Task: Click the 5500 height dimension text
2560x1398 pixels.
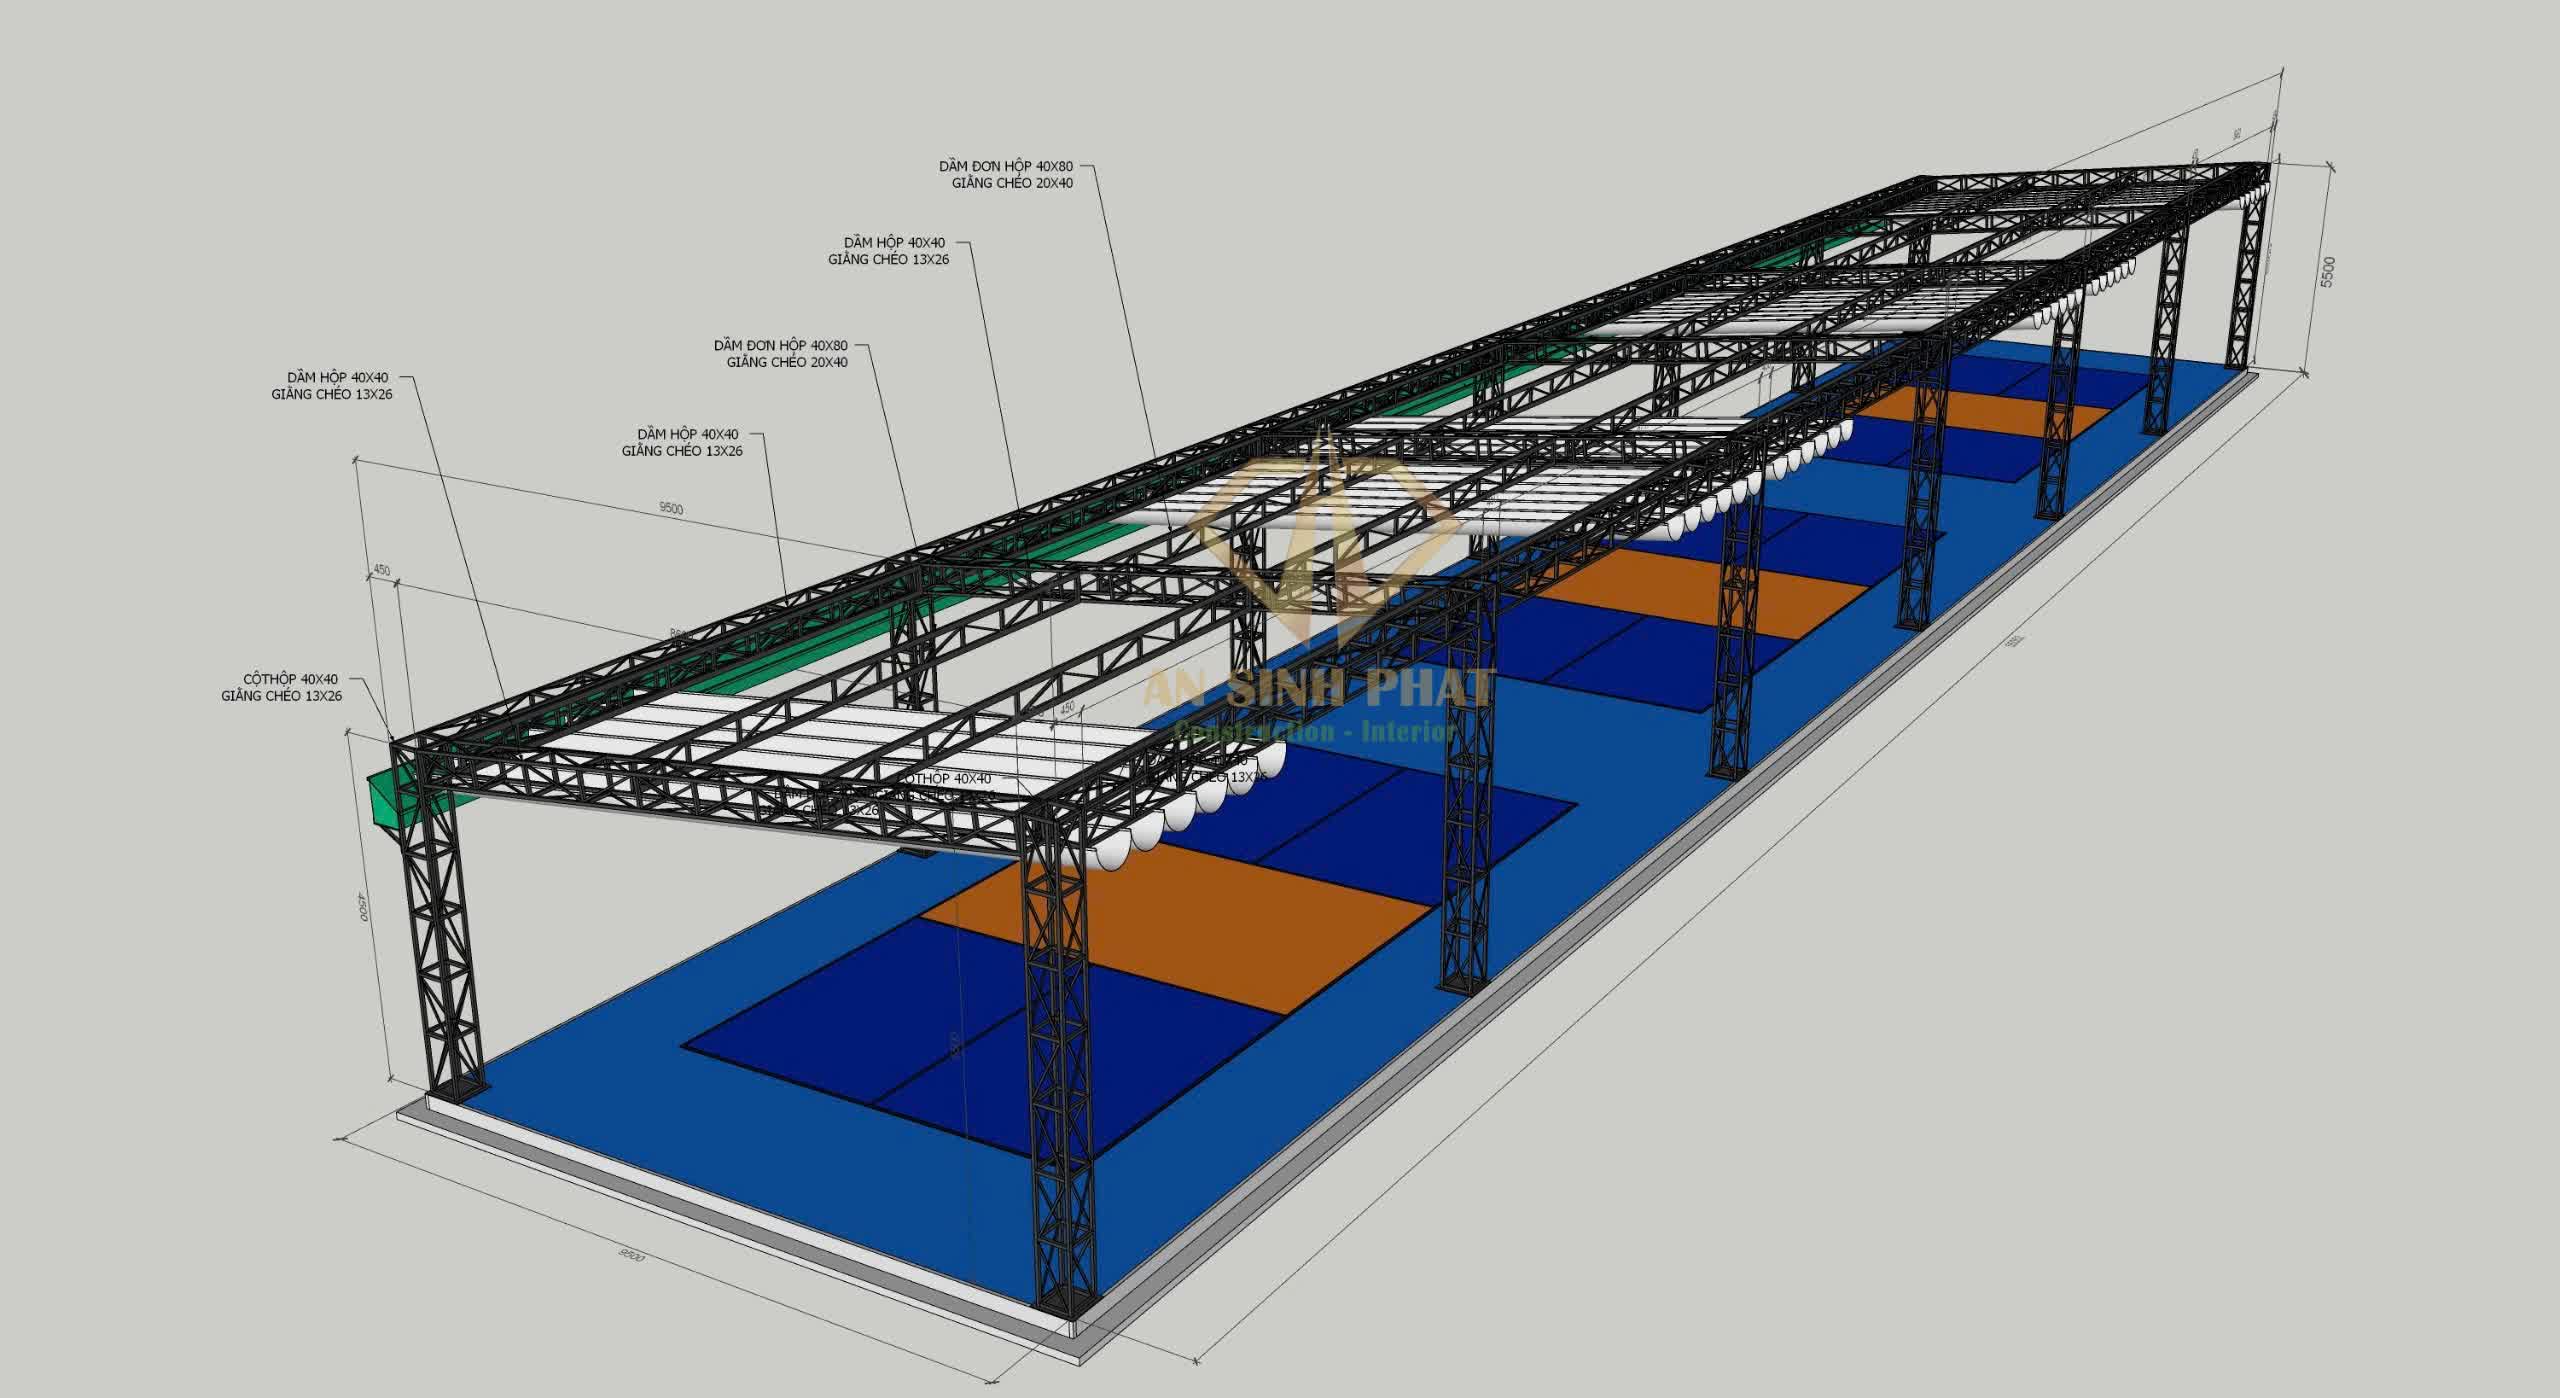Action: coord(2328,272)
